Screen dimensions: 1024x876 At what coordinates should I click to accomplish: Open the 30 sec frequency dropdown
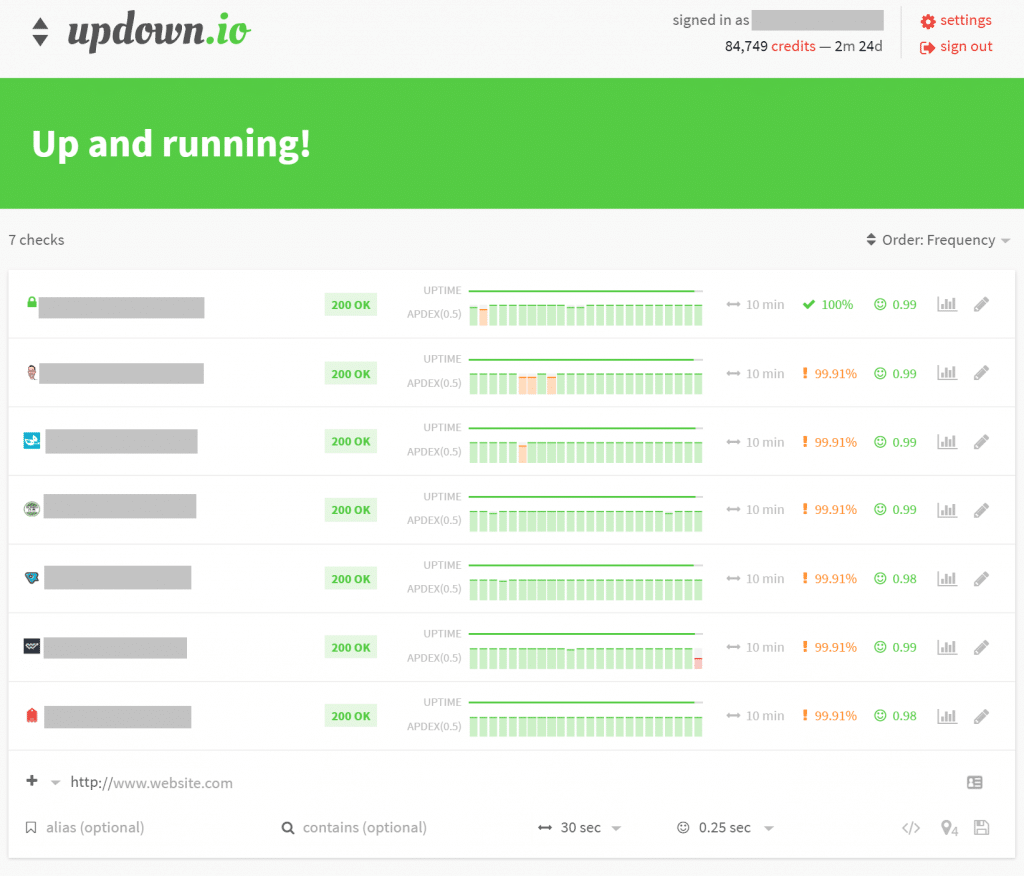coord(581,827)
